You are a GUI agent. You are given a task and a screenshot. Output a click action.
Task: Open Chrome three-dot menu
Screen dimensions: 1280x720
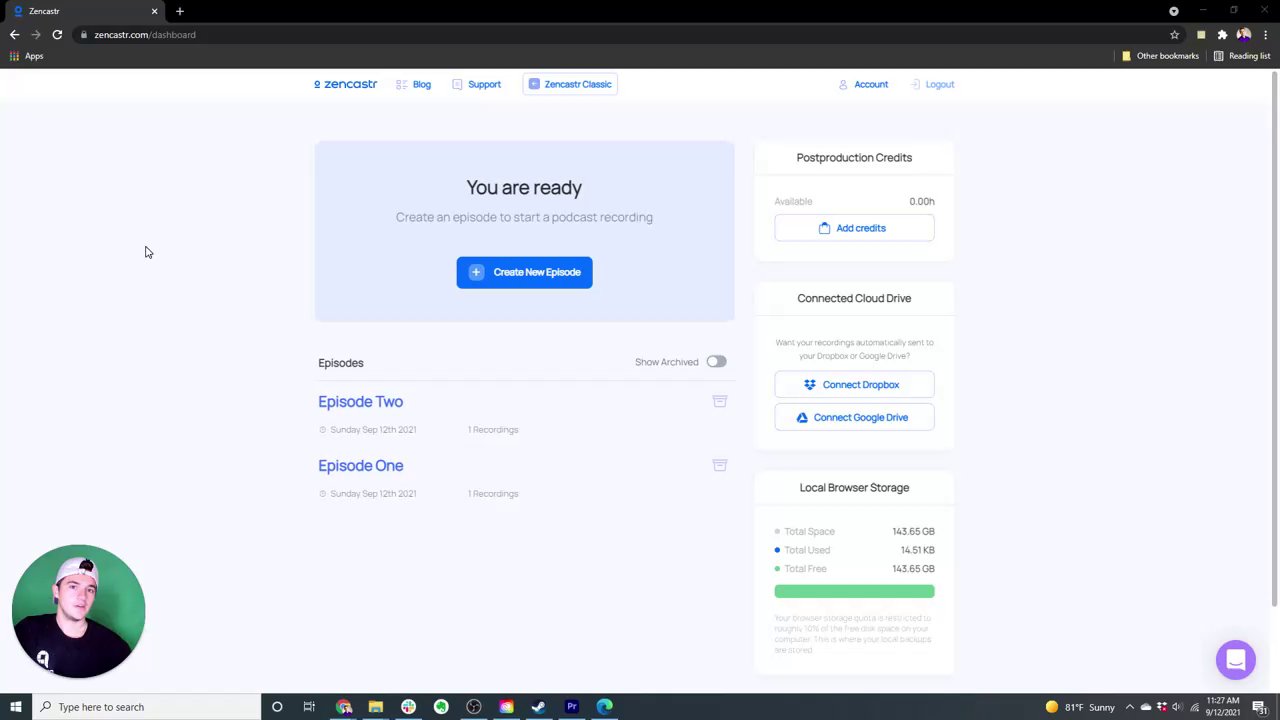point(1265,34)
